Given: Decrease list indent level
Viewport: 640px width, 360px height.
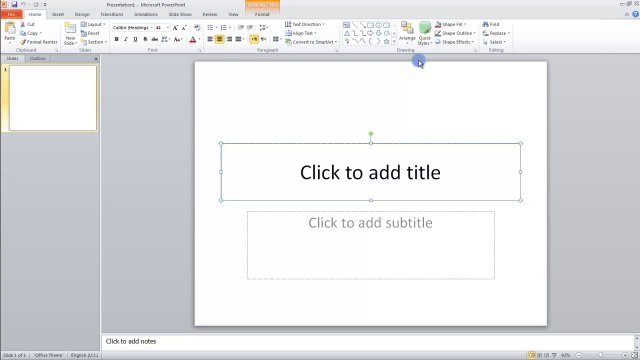Looking at the screenshot, I should 241,27.
